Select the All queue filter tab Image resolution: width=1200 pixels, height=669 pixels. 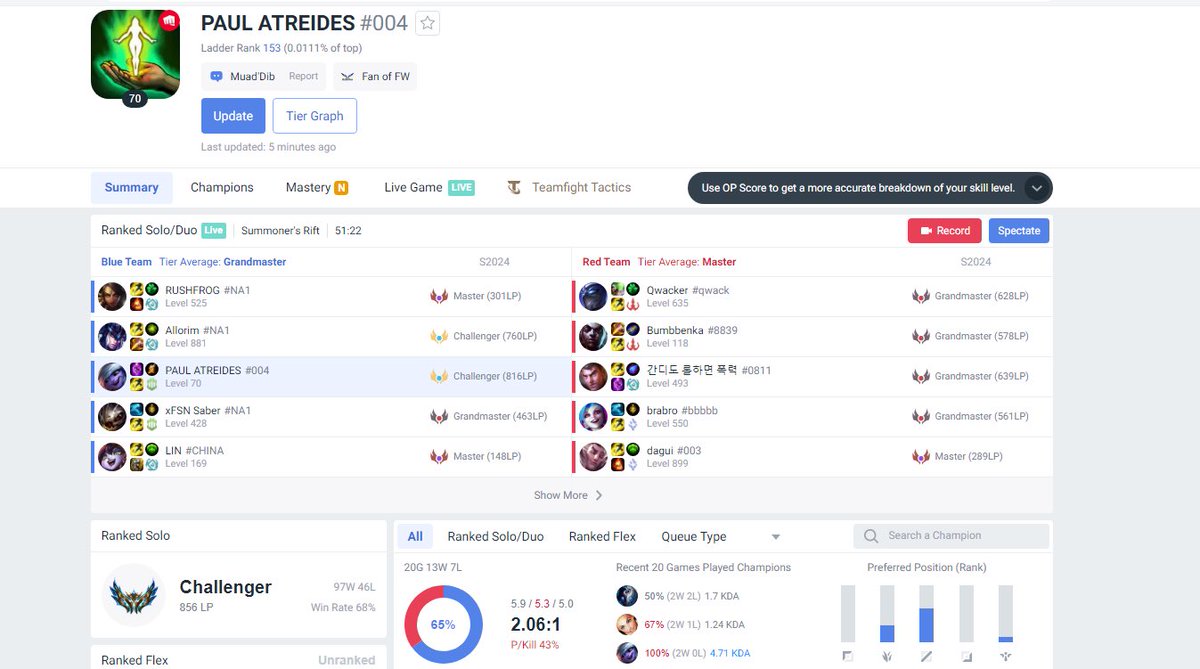point(415,536)
